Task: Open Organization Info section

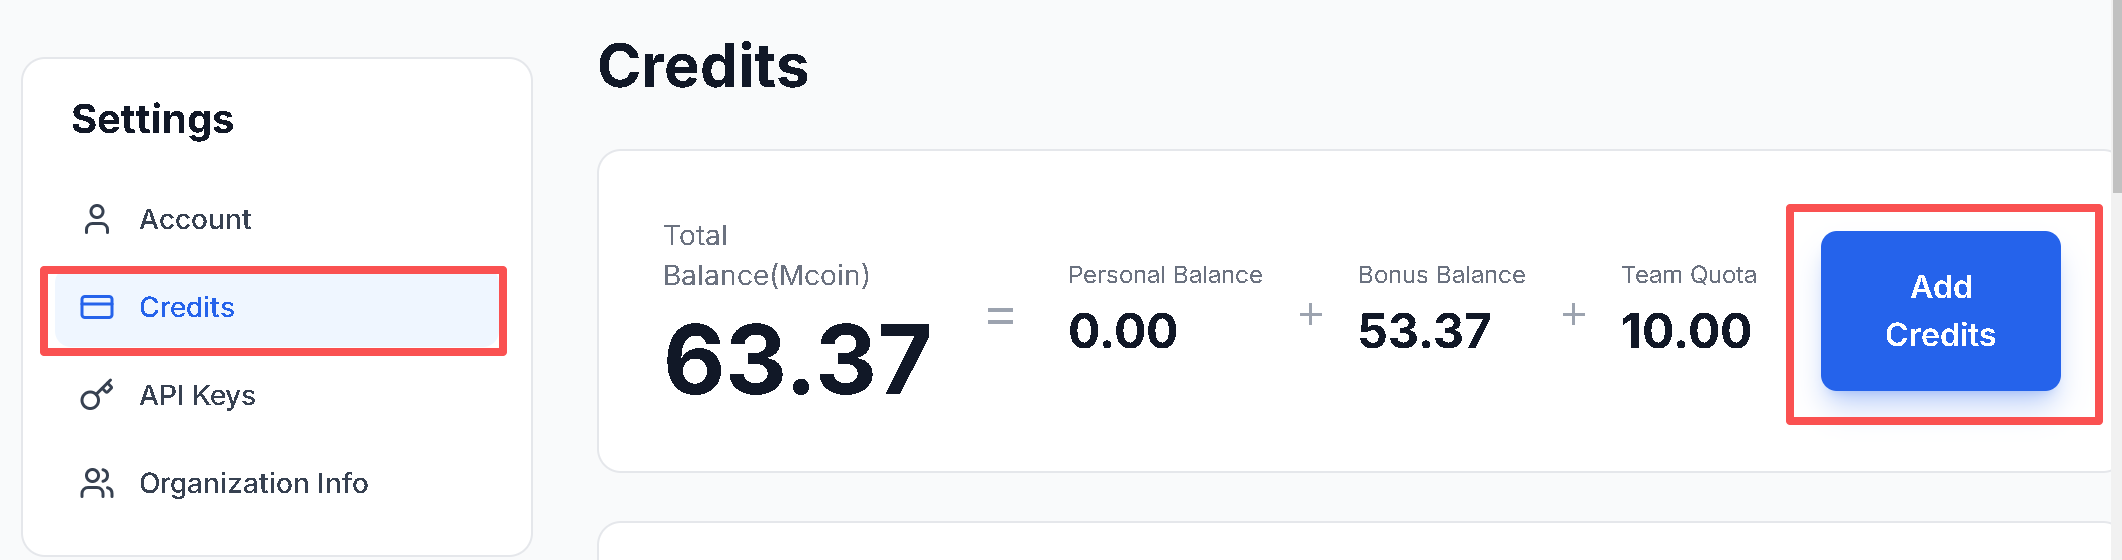Action: 253,484
